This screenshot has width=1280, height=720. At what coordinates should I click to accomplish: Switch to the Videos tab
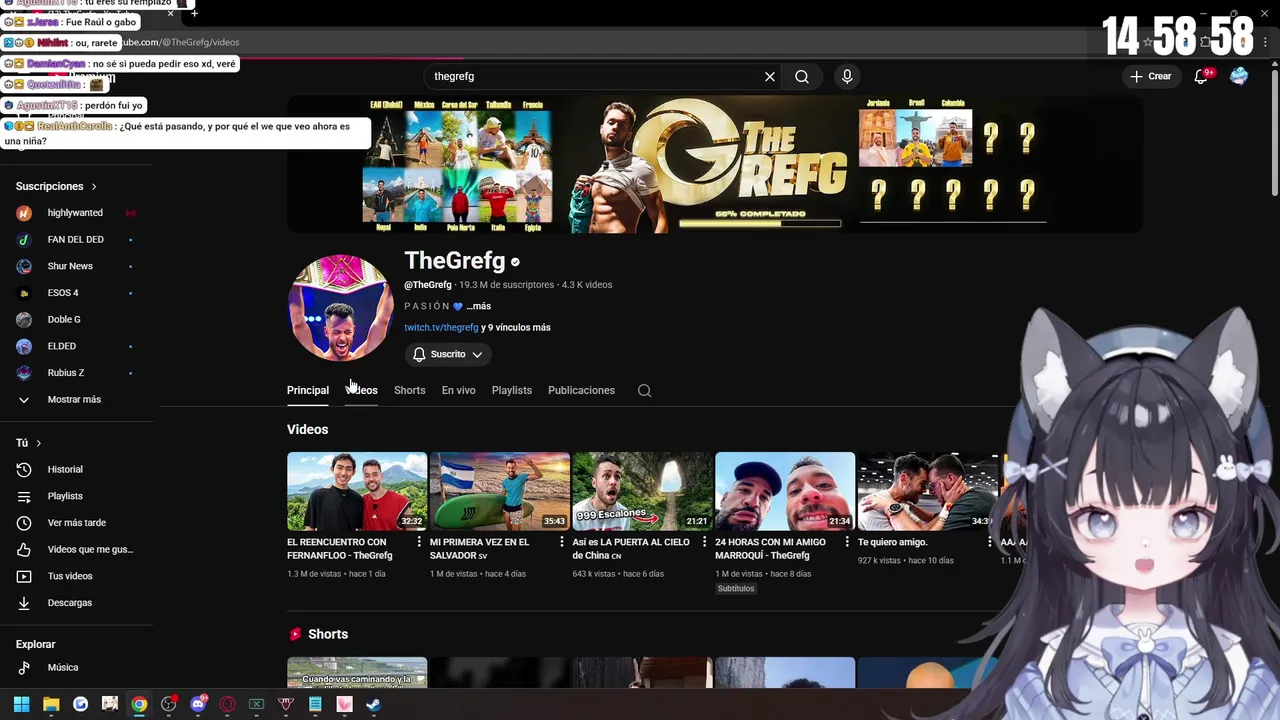362,390
